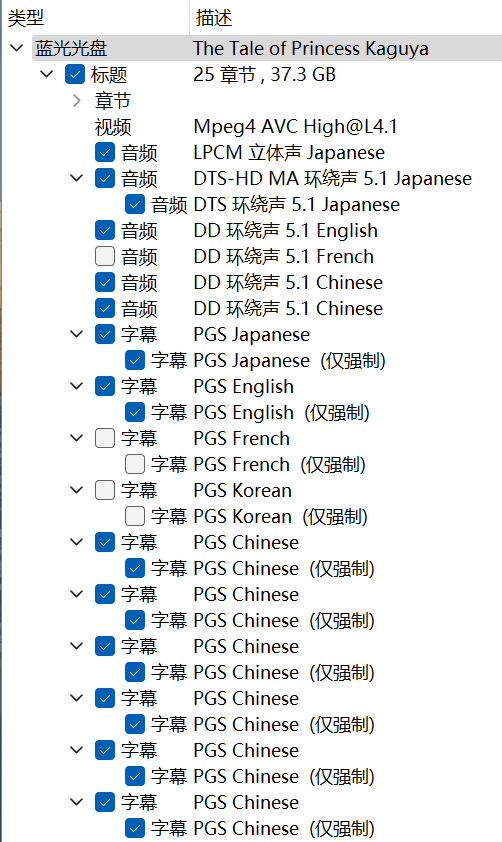This screenshot has height=842, width=502.
Task: Click the text '25 章节 , 37.3 GB'
Action: (x=265, y=74)
